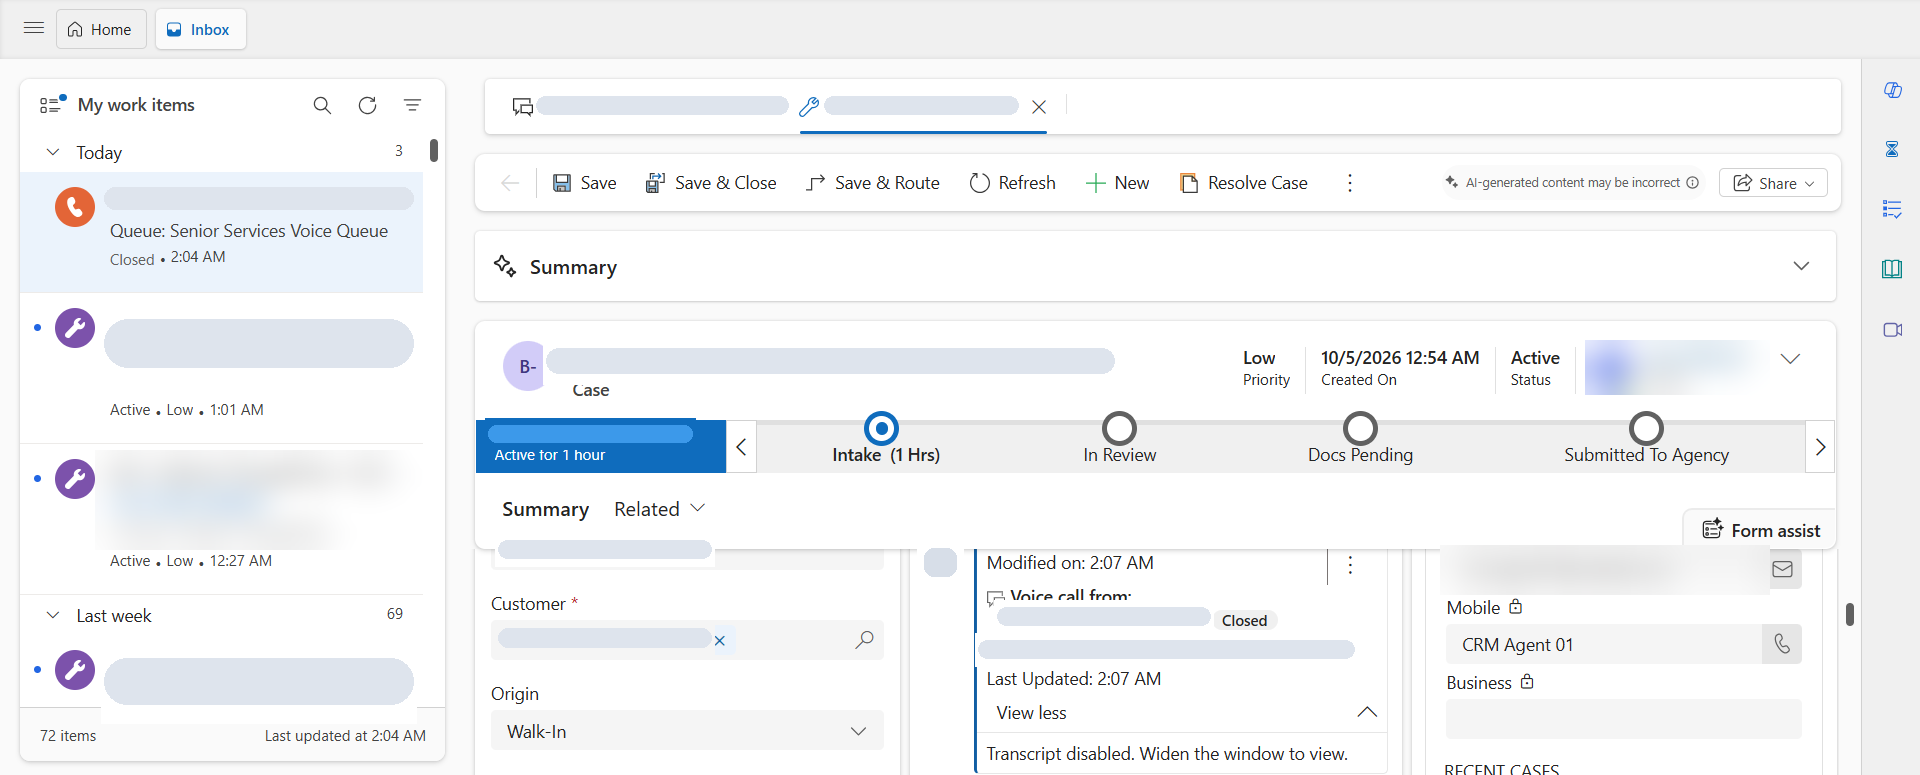This screenshot has width=1920, height=775.
Task: Collapse the Today group
Action: coord(53,152)
